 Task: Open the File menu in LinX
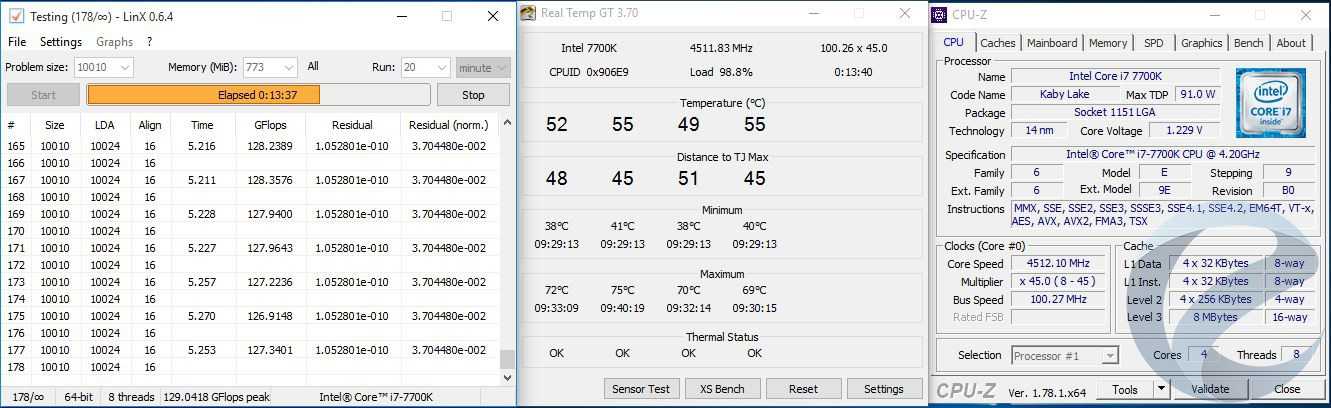click(x=17, y=42)
